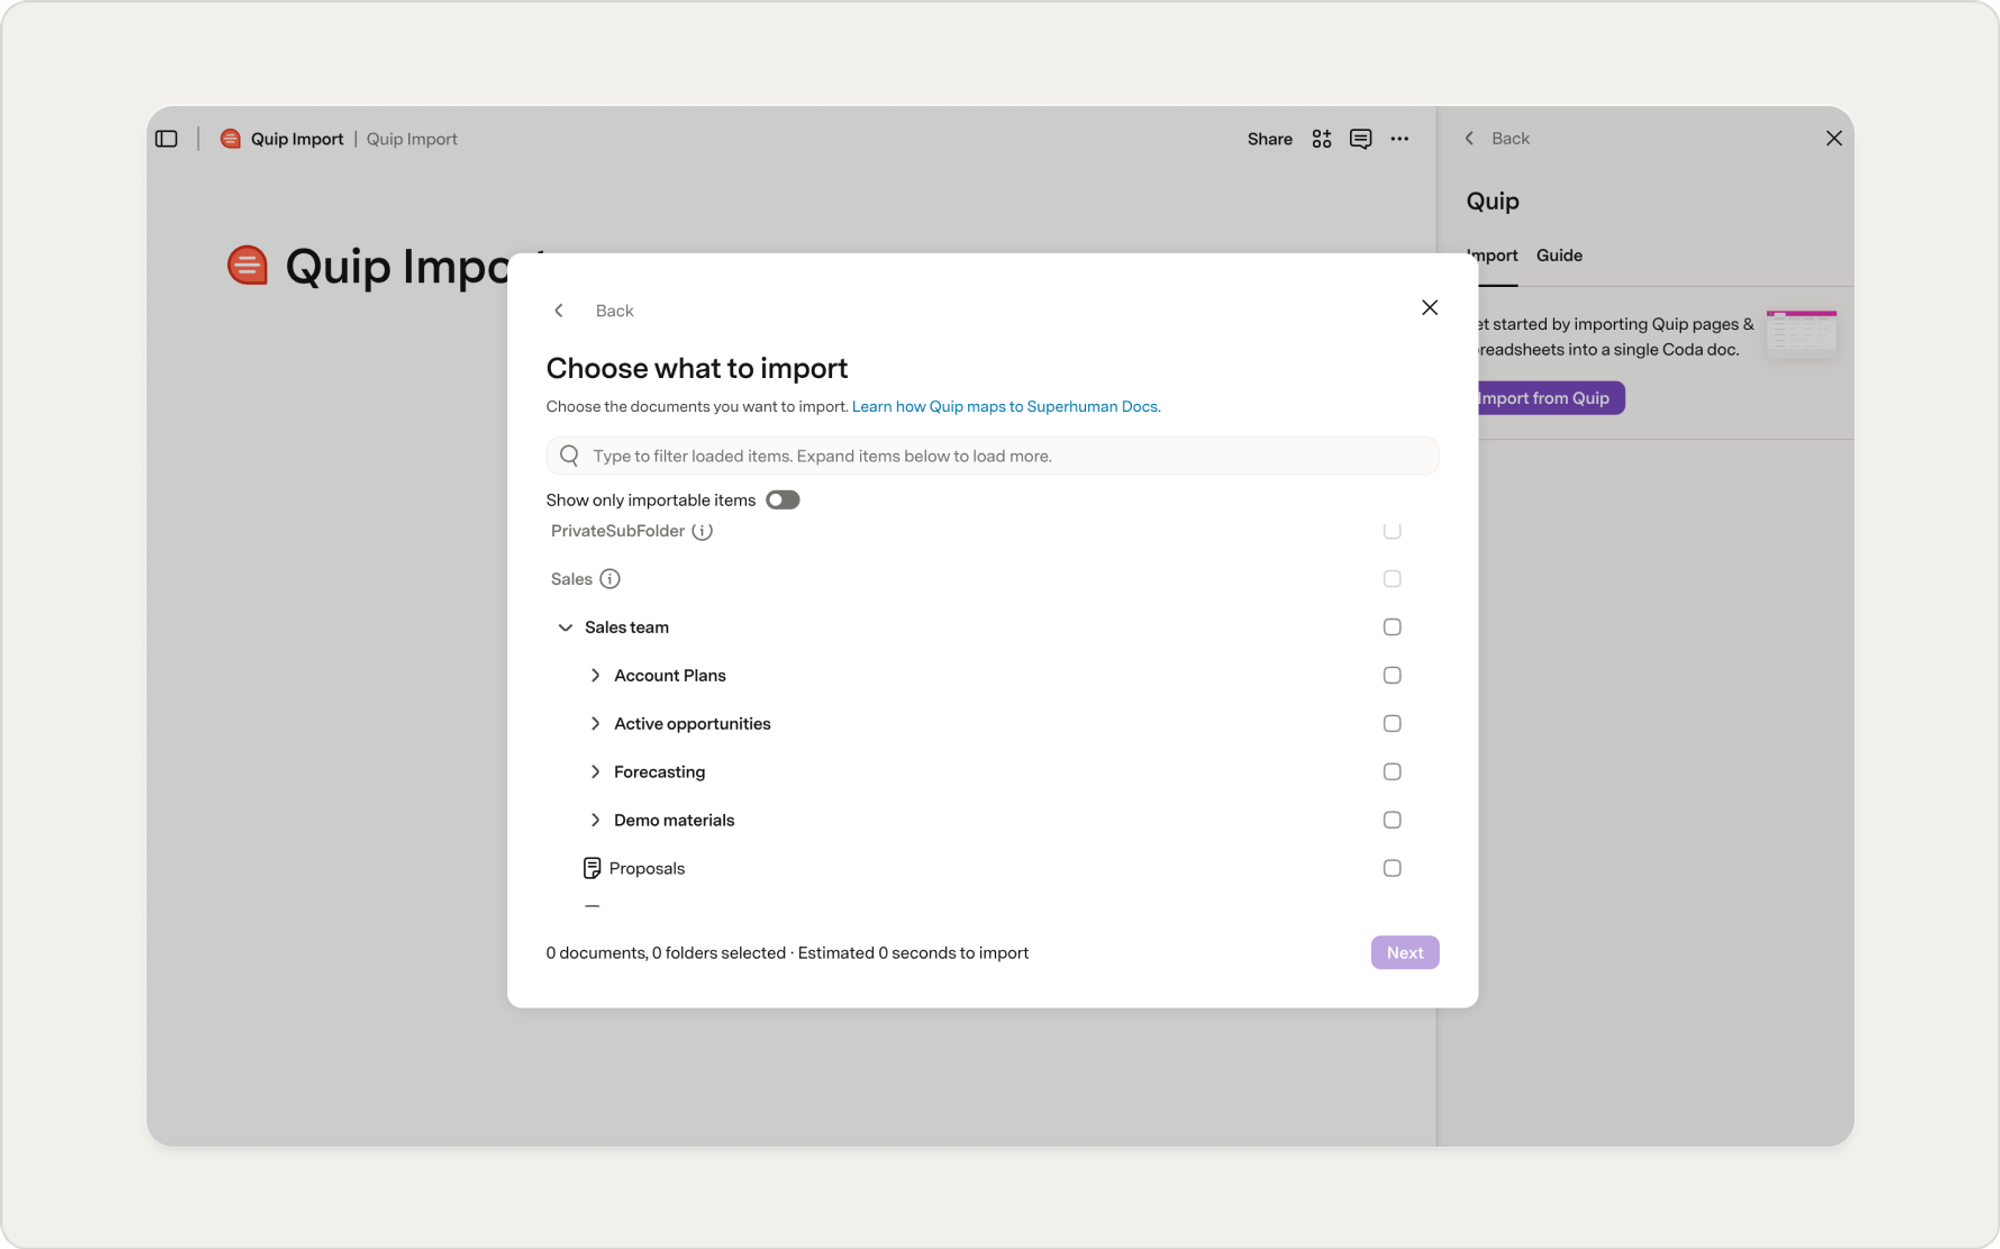2000x1249 pixels.
Task: Click the grey Quip Import page name in header
Action: [x=412, y=139]
